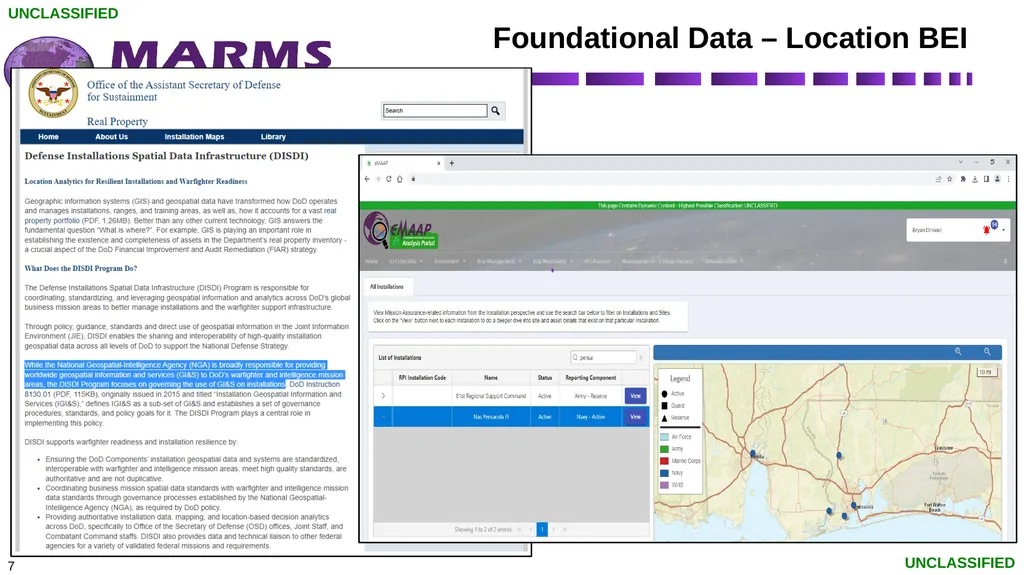
Task: Click the browser share page icon
Action: point(938,179)
